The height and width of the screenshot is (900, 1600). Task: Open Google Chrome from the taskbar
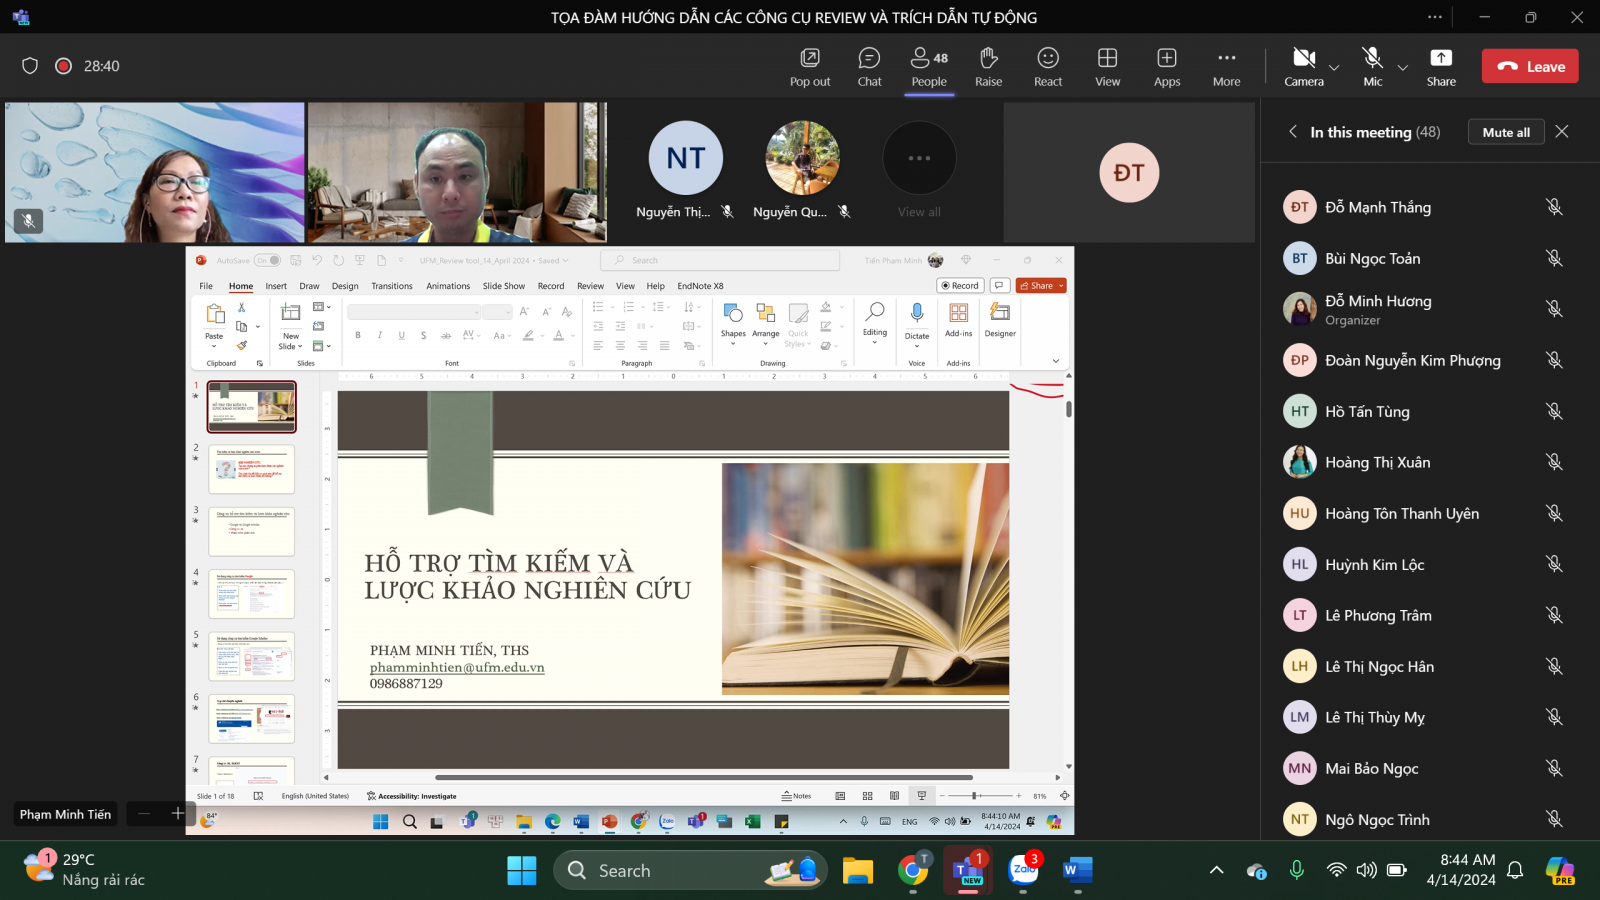point(912,871)
